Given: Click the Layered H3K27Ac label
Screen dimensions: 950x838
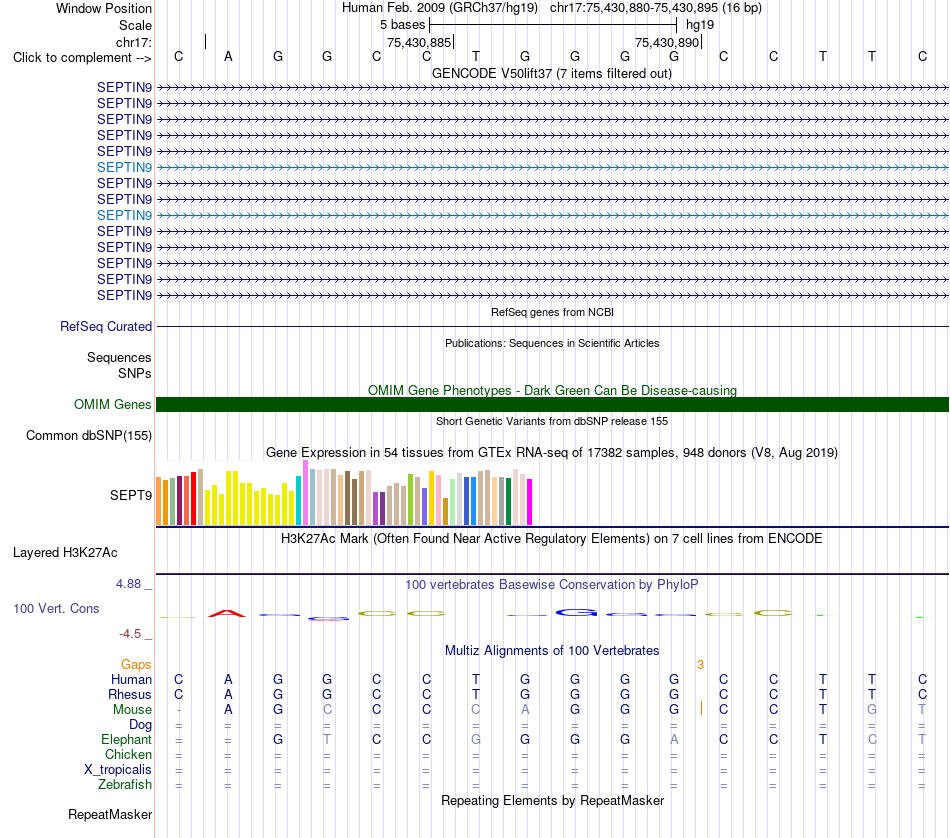Looking at the screenshot, I should pyautogui.click(x=65, y=553).
